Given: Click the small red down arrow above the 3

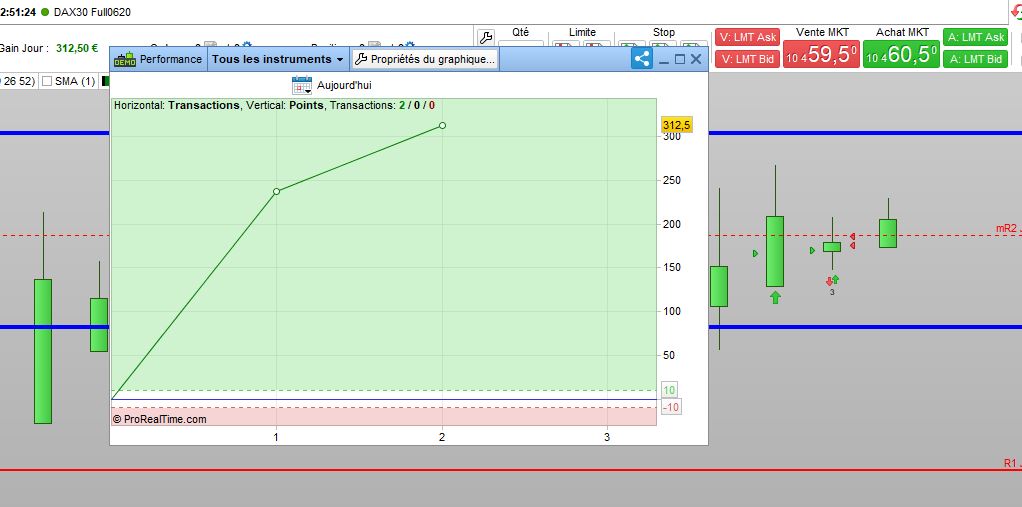Looking at the screenshot, I should tap(829, 282).
